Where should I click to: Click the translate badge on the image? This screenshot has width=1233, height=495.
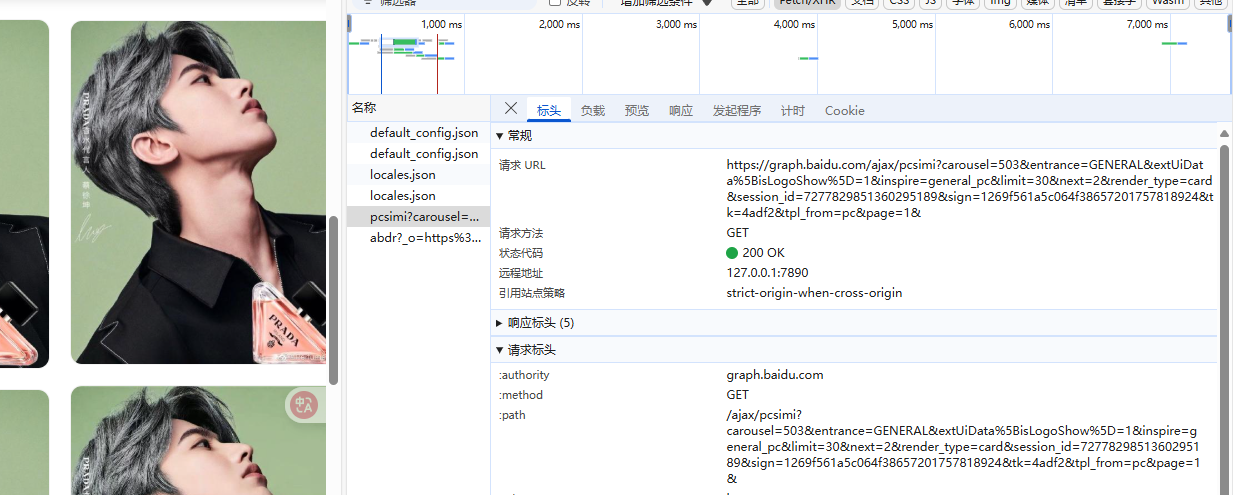pyautogui.click(x=304, y=404)
